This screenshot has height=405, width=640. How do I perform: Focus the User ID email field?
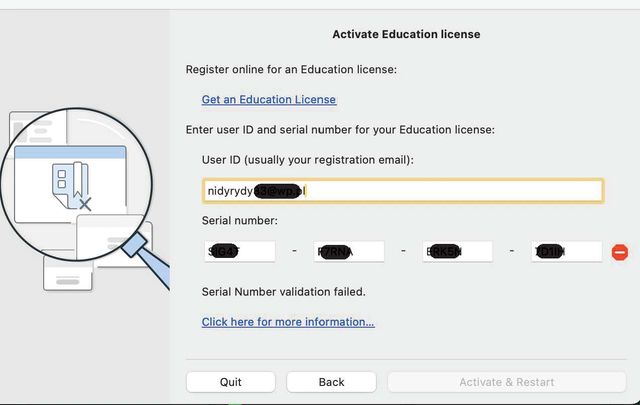coord(402,190)
